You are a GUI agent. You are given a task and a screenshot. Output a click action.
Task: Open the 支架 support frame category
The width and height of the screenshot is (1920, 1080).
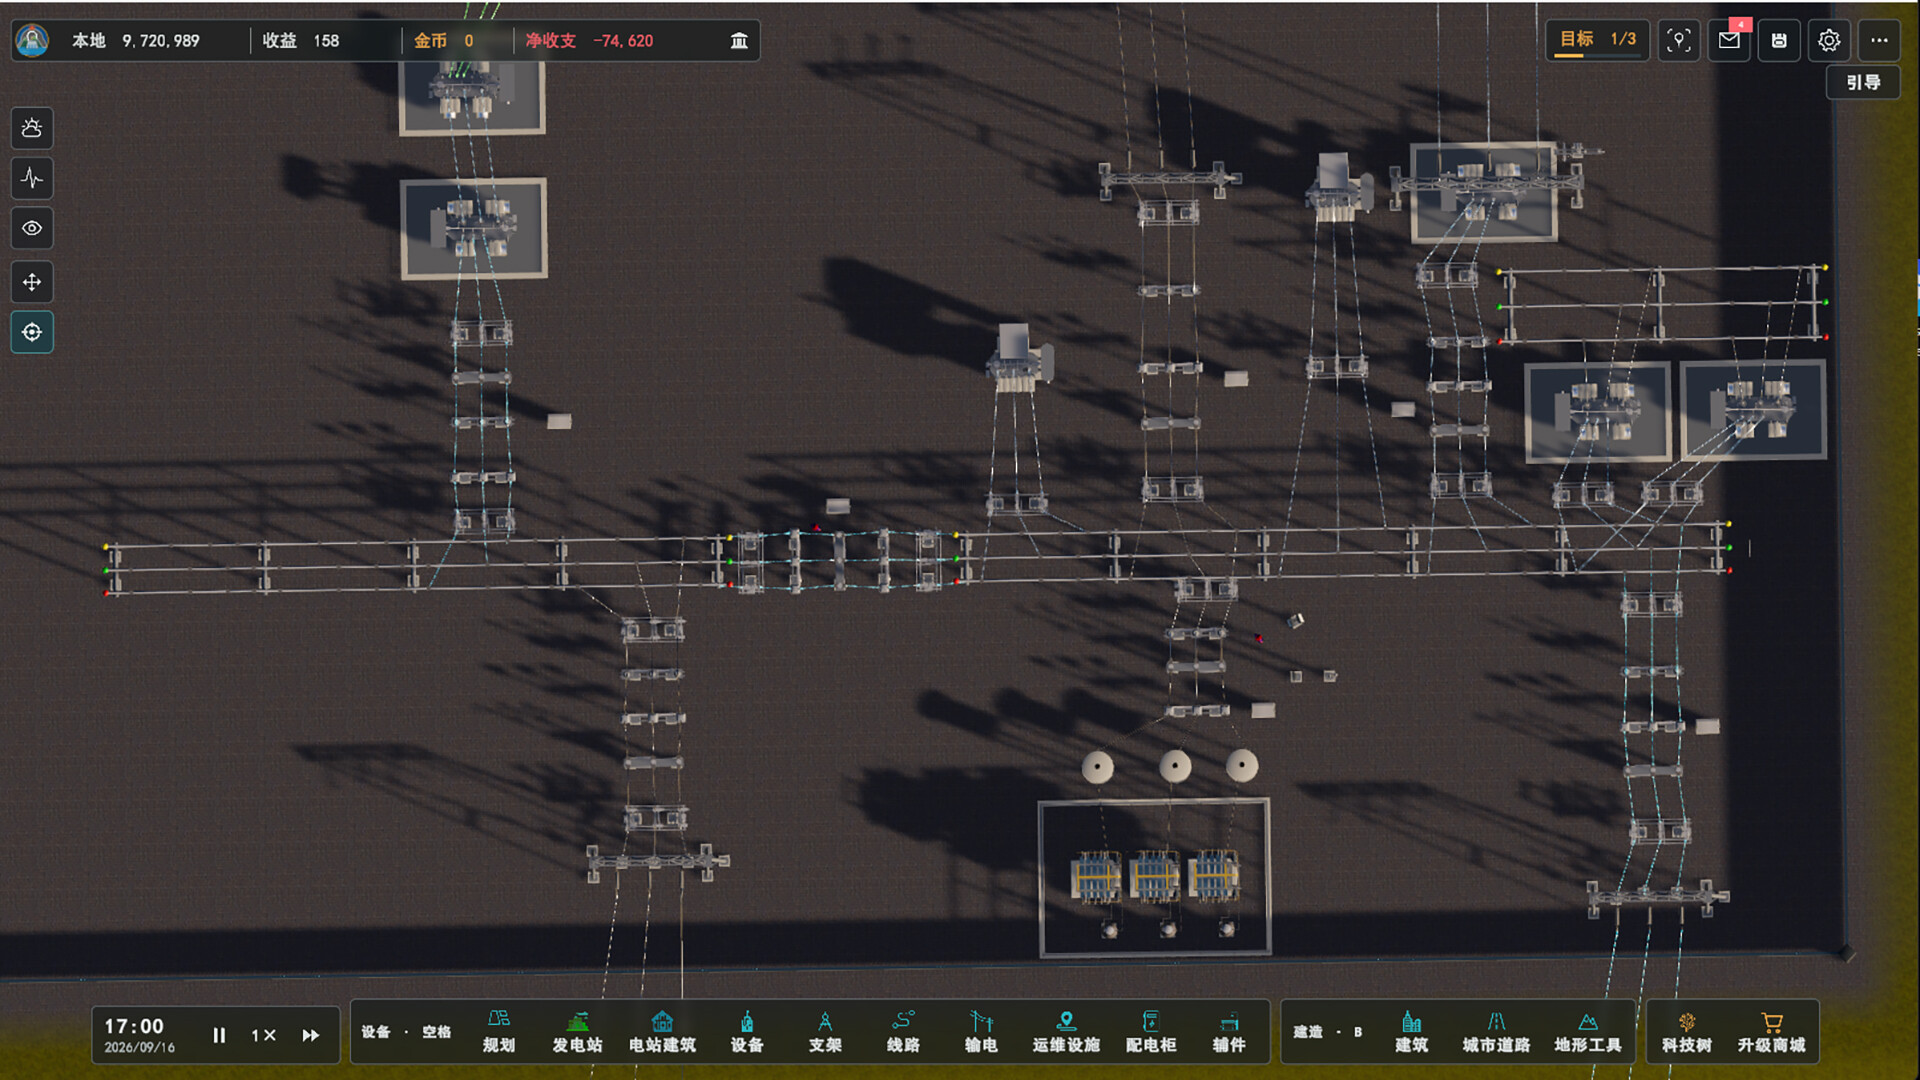click(825, 1032)
